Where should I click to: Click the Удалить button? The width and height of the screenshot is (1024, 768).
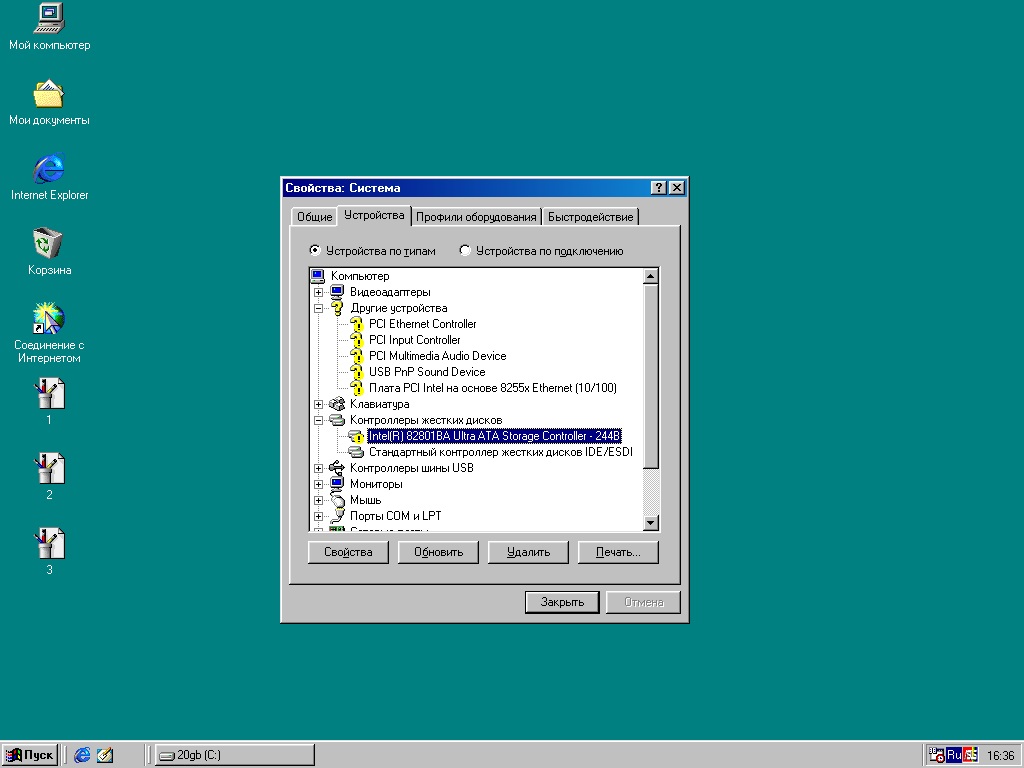coord(528,552)
